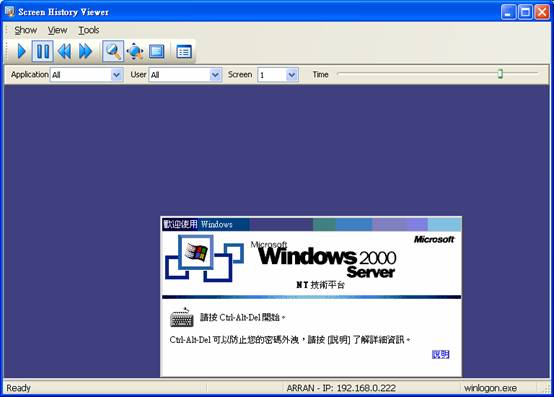Start playback with the Play icon
Viewport: 554px width, 397px height.
pos(21,52)
